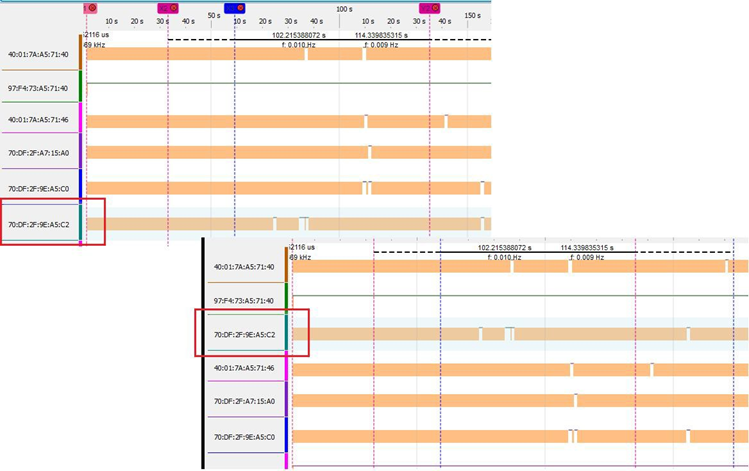The width and height of the screenshot is (749, 471).
Task: Select channel 70:DF:2F:A7:15:A0 in the upper capture
Action: (38, 153)
